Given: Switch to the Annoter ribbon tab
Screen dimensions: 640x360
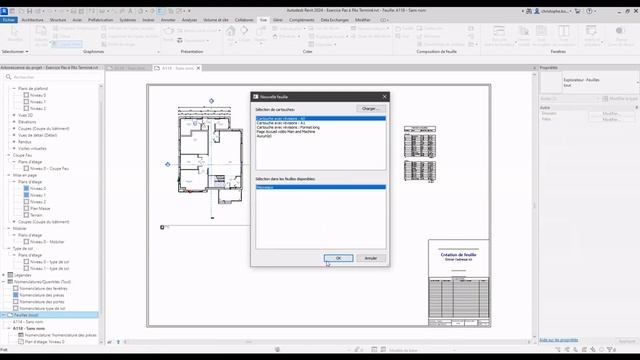Looking at the screenshot, I should (x=168, y=20).
